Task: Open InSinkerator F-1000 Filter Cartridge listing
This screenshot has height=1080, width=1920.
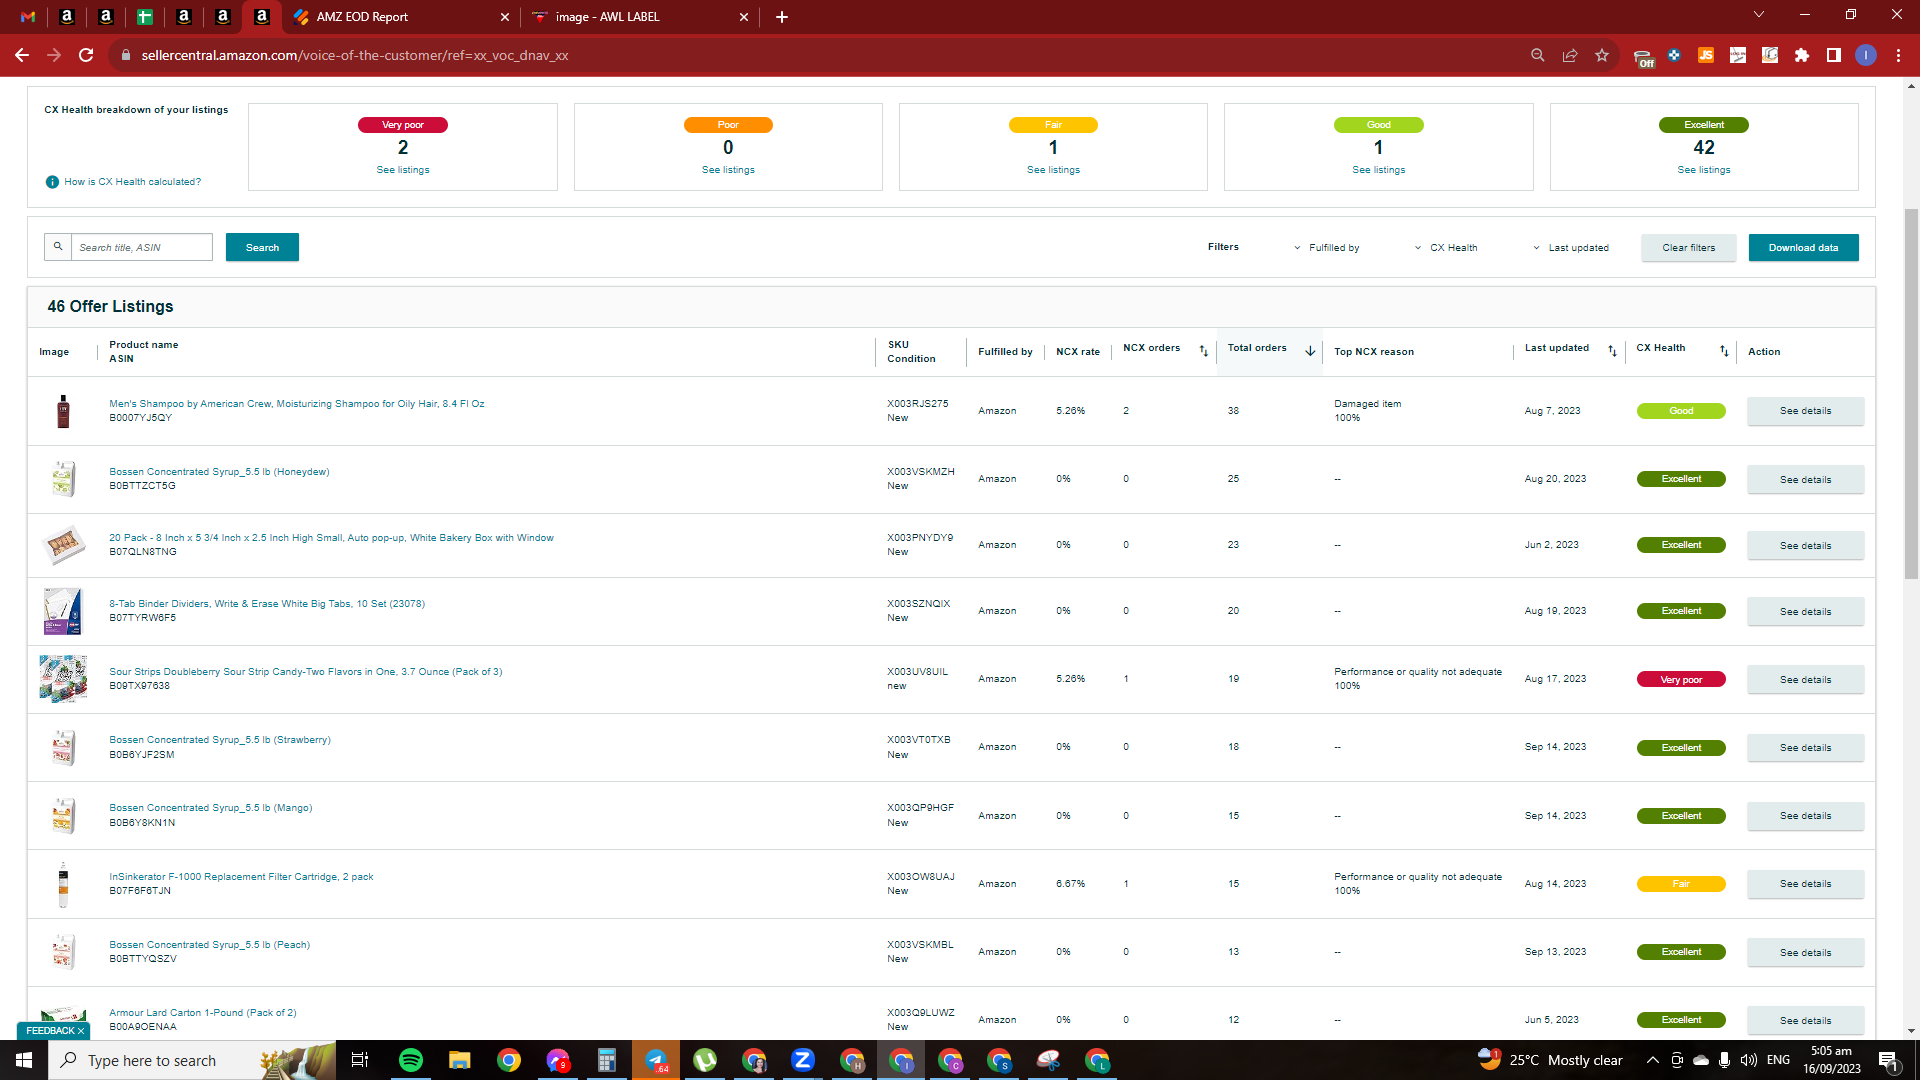Action: tap(241, 877)
